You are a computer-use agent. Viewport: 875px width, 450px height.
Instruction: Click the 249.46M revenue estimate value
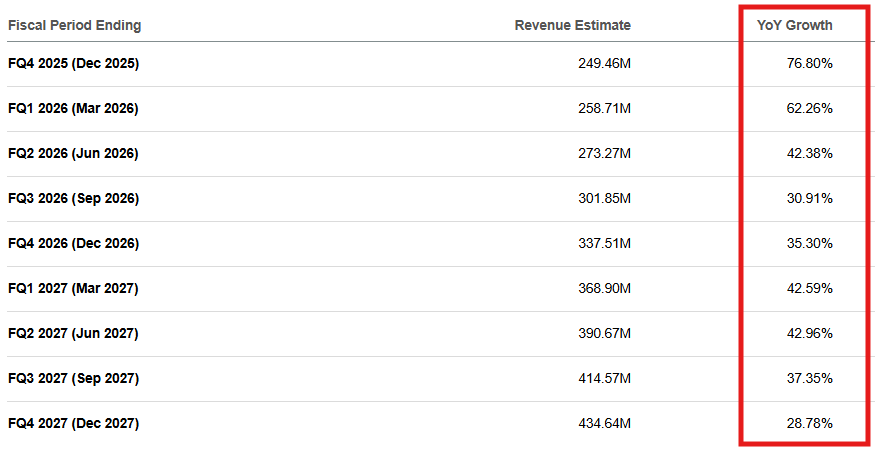(x=604, y=64)
